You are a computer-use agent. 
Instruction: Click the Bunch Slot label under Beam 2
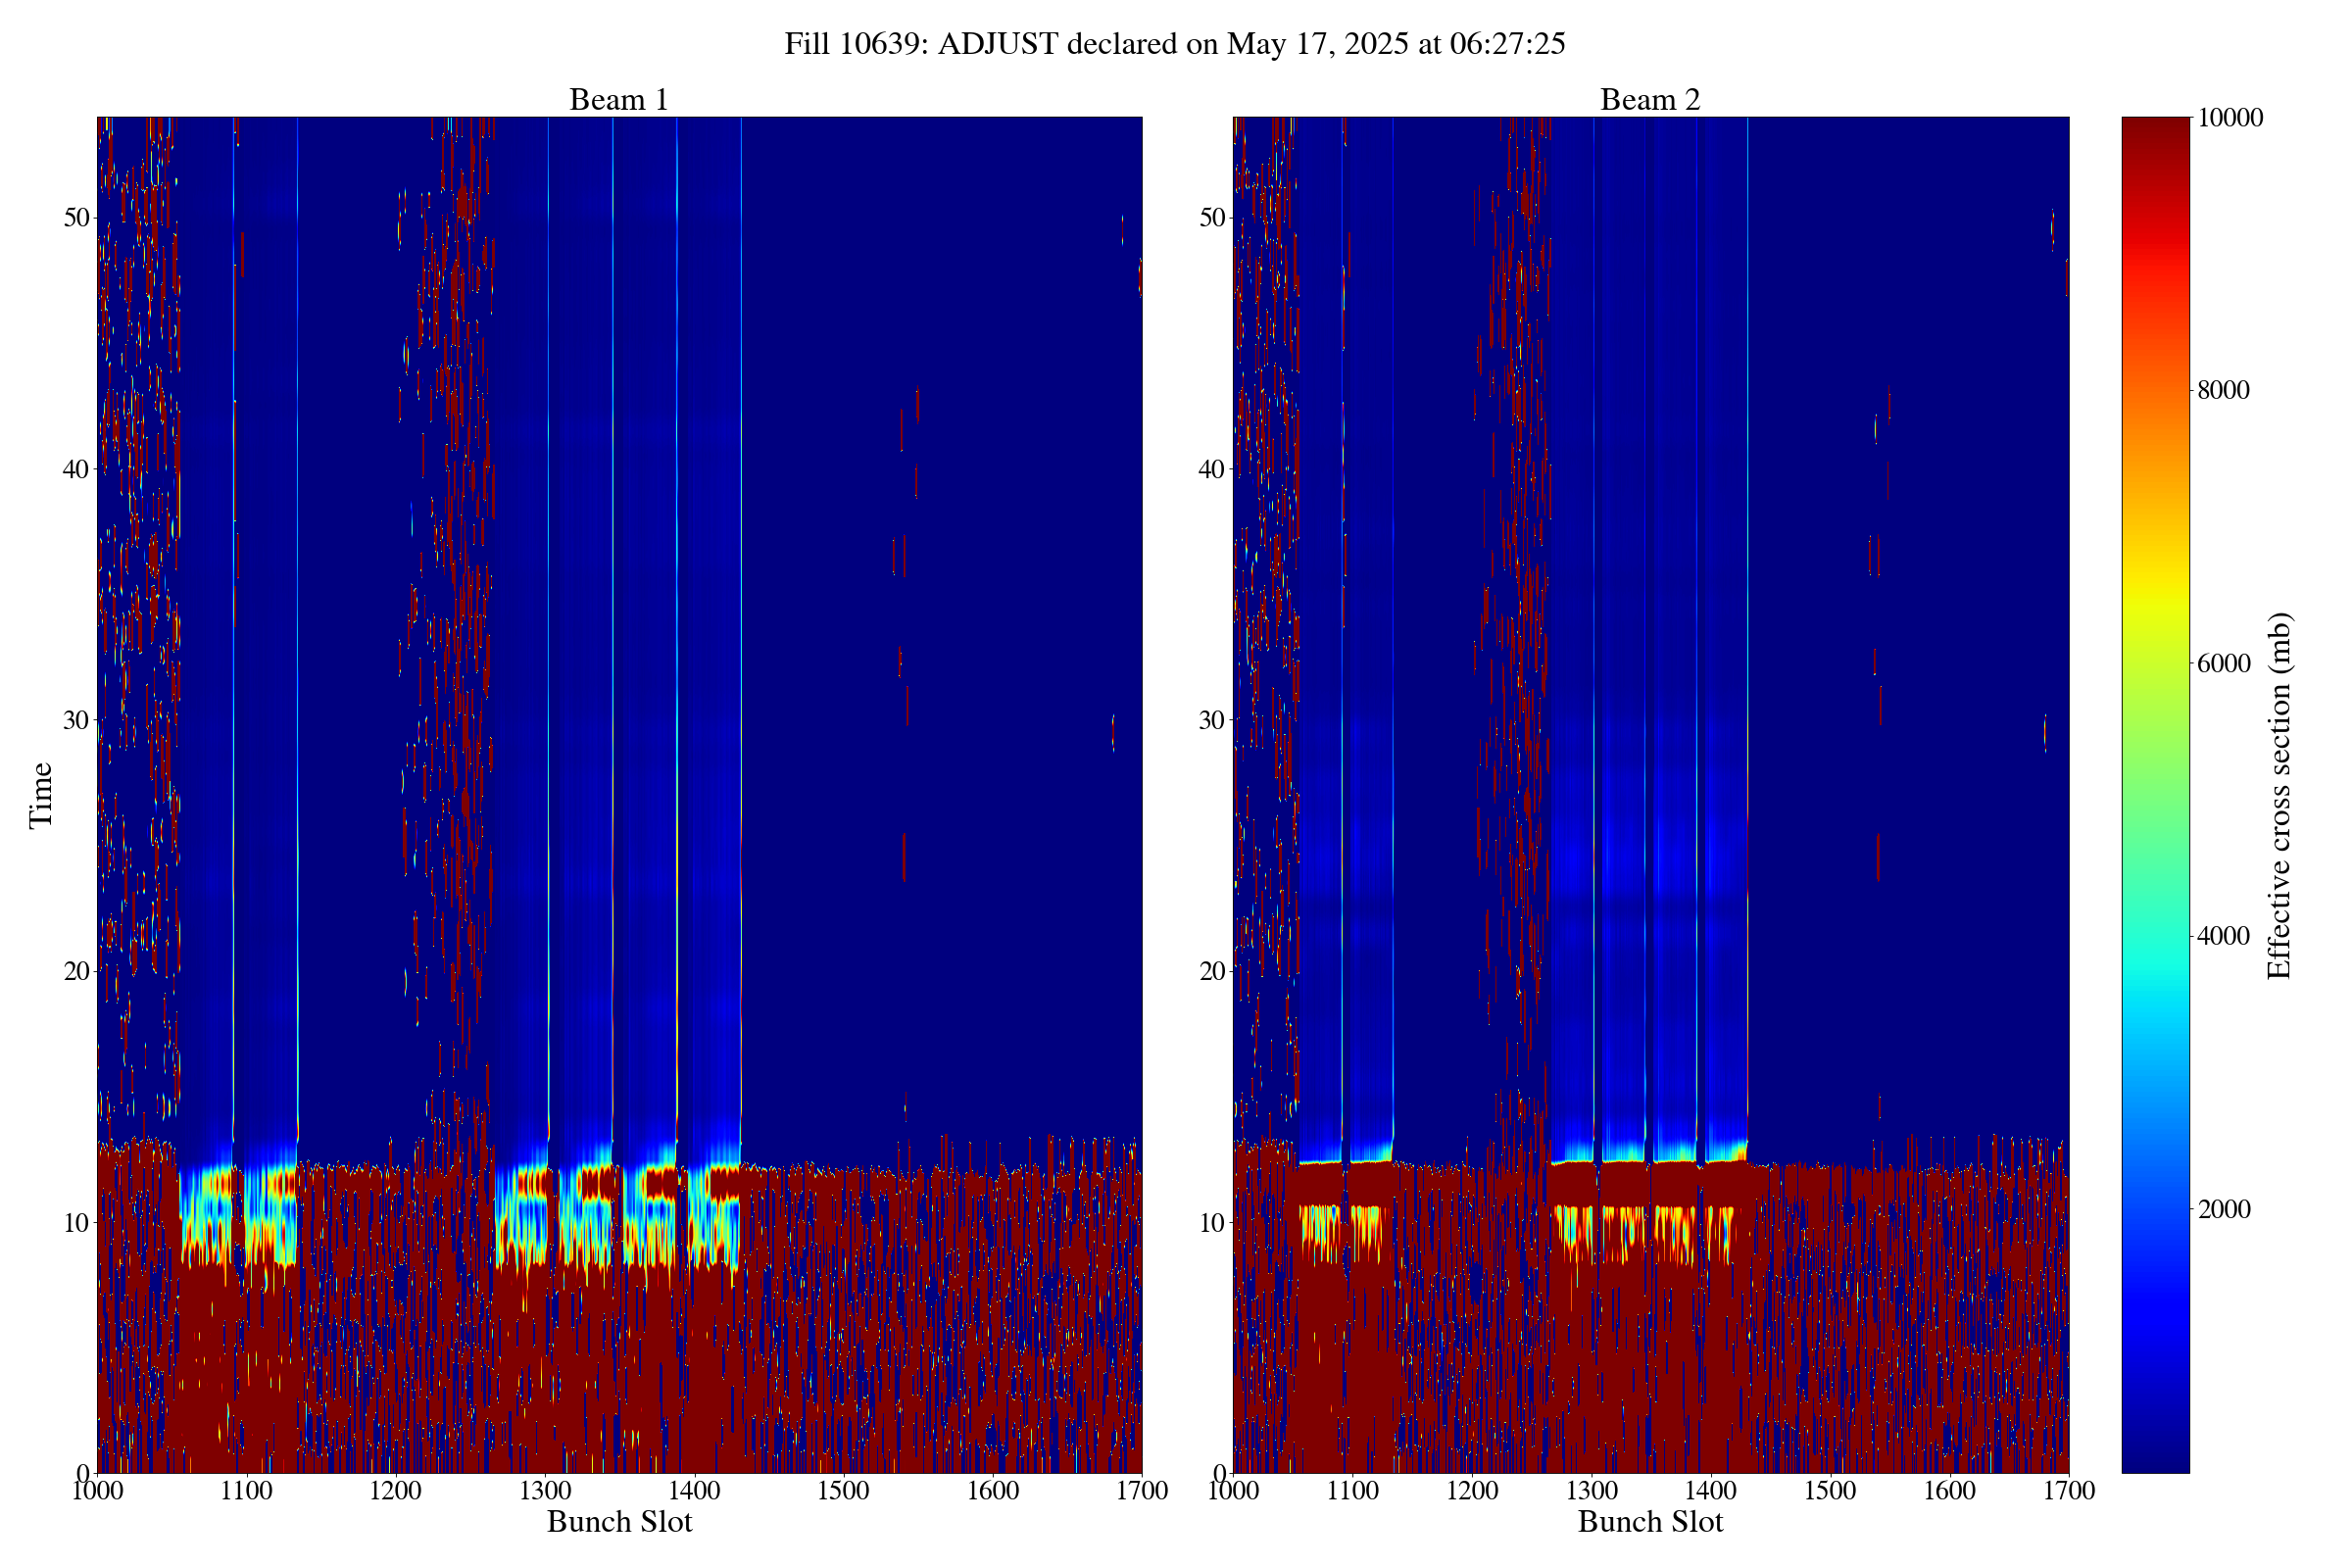[1650, 1522]
